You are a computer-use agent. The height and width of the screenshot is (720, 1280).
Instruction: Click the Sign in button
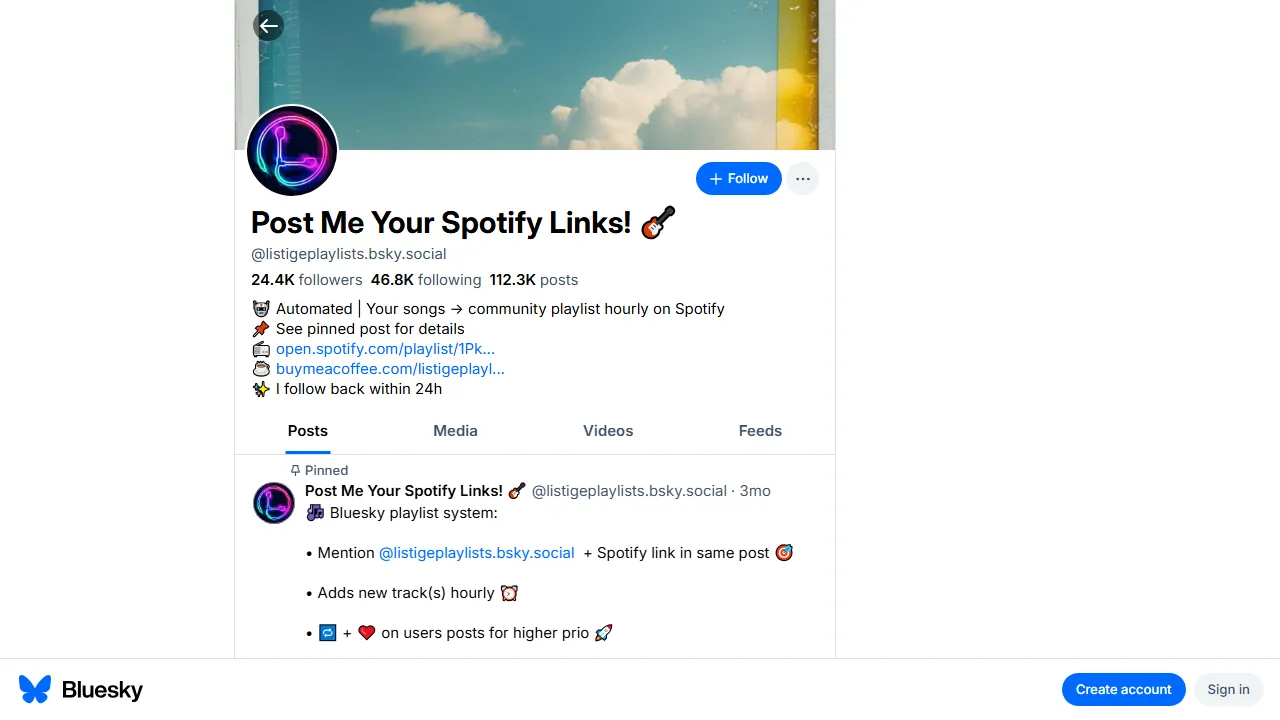(1228, 689)
